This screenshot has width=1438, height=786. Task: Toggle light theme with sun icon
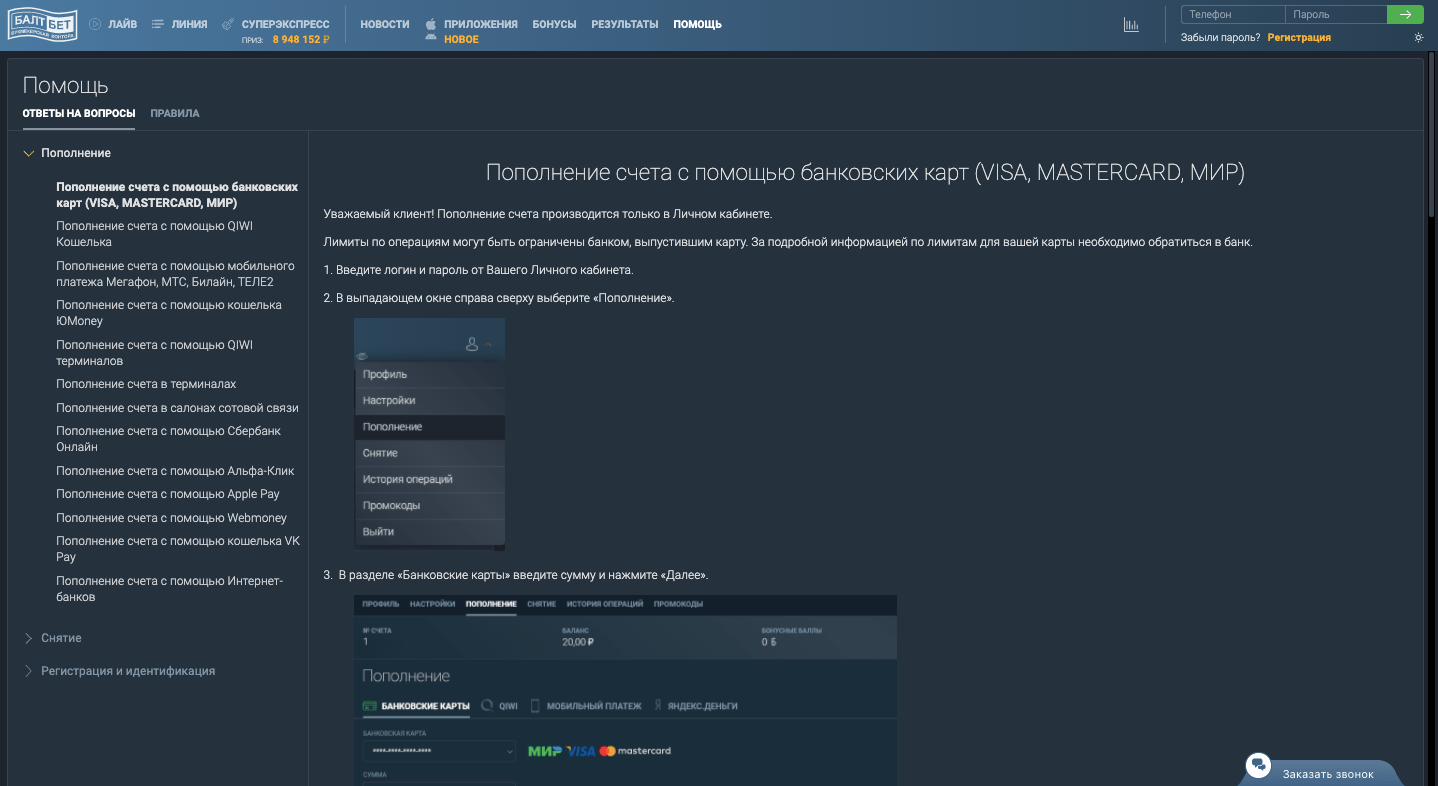(1418, 37)
